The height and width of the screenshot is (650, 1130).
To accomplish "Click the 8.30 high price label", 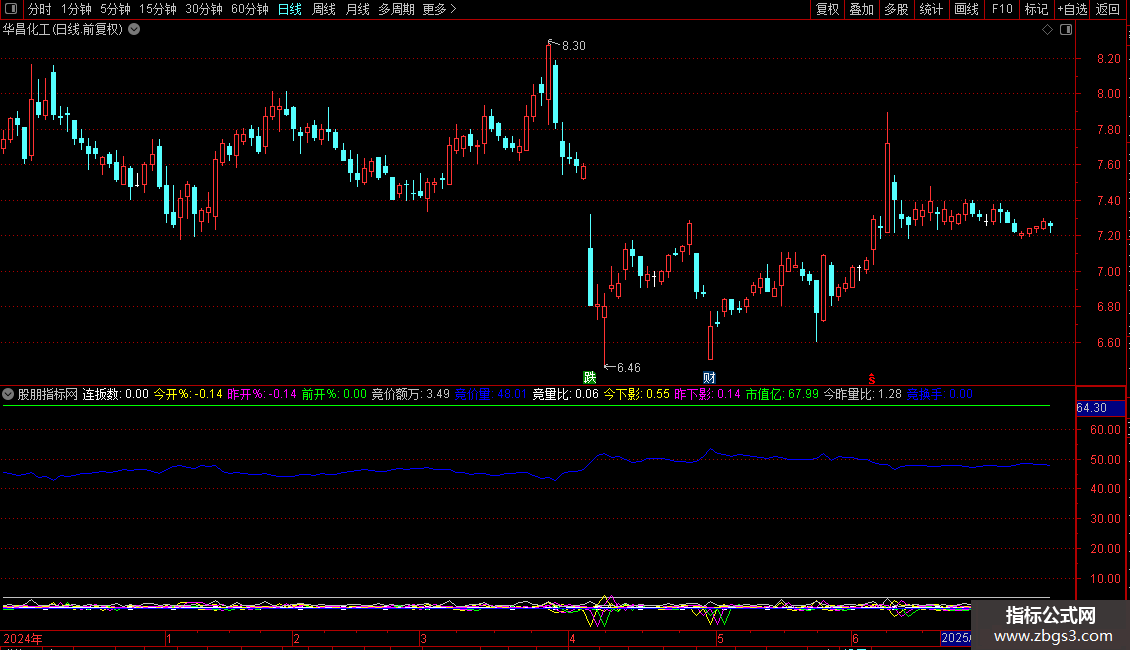I will (574, 45).
